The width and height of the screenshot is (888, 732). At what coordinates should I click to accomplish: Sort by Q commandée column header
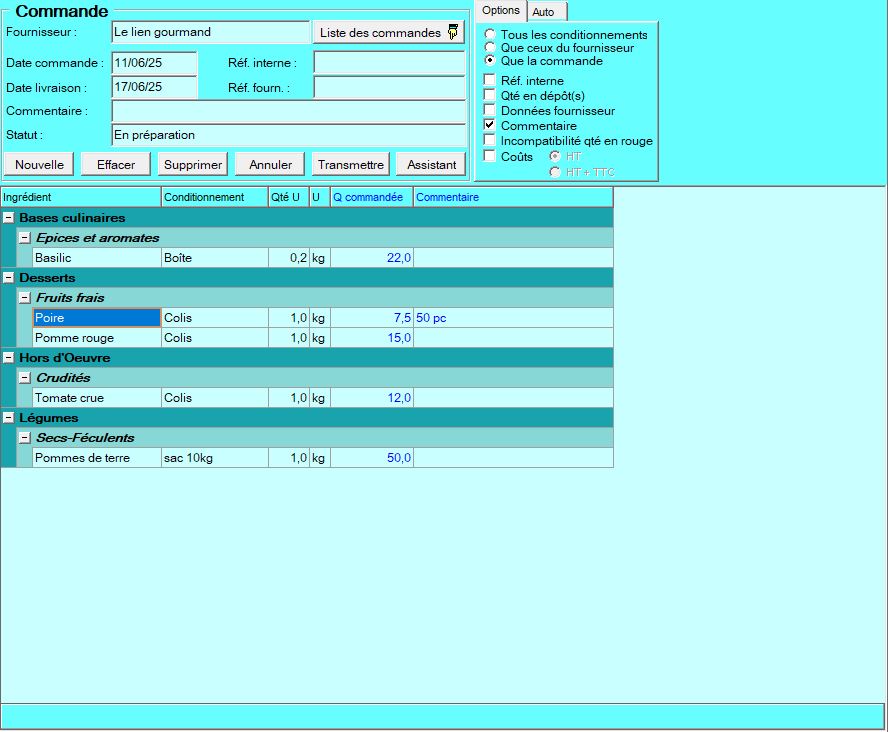pos(368,197)
